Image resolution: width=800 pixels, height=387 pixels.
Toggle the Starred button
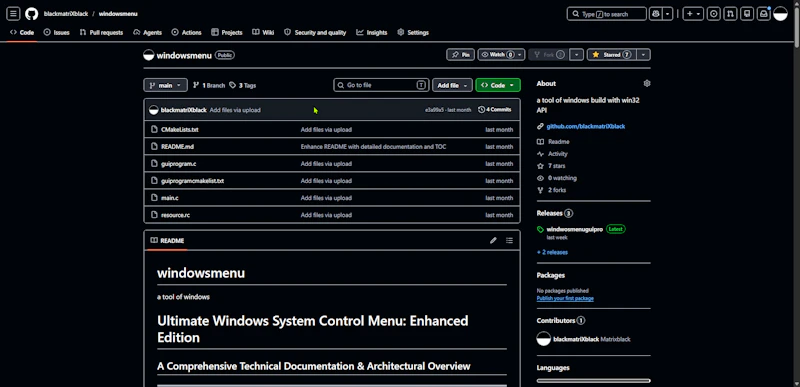click(612, 55)
